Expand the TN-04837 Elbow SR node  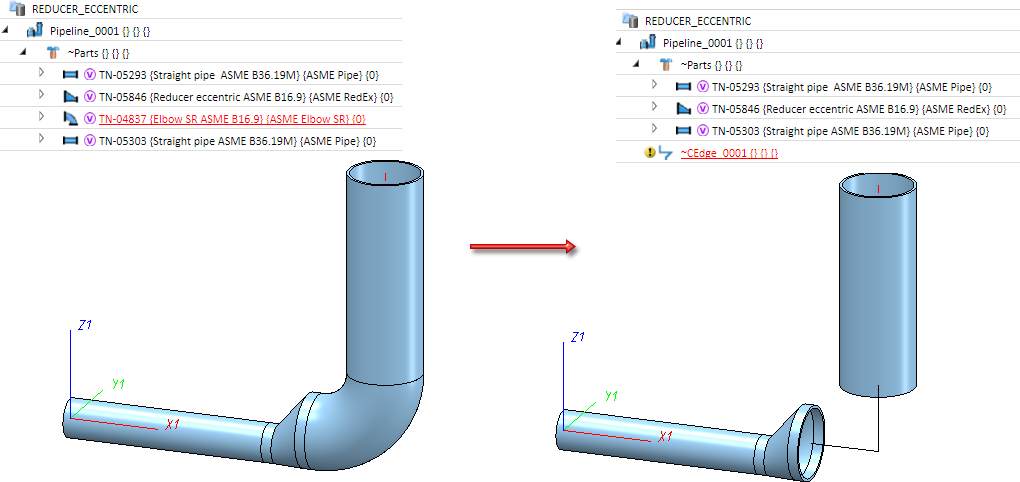pyautogui.click(x=41, y=116)
